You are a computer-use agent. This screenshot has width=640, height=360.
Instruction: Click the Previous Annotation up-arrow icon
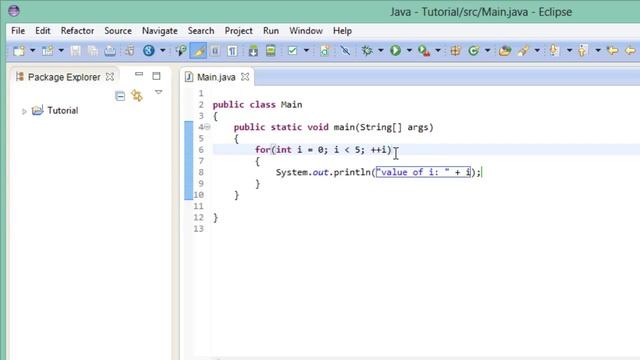point(582,51)
